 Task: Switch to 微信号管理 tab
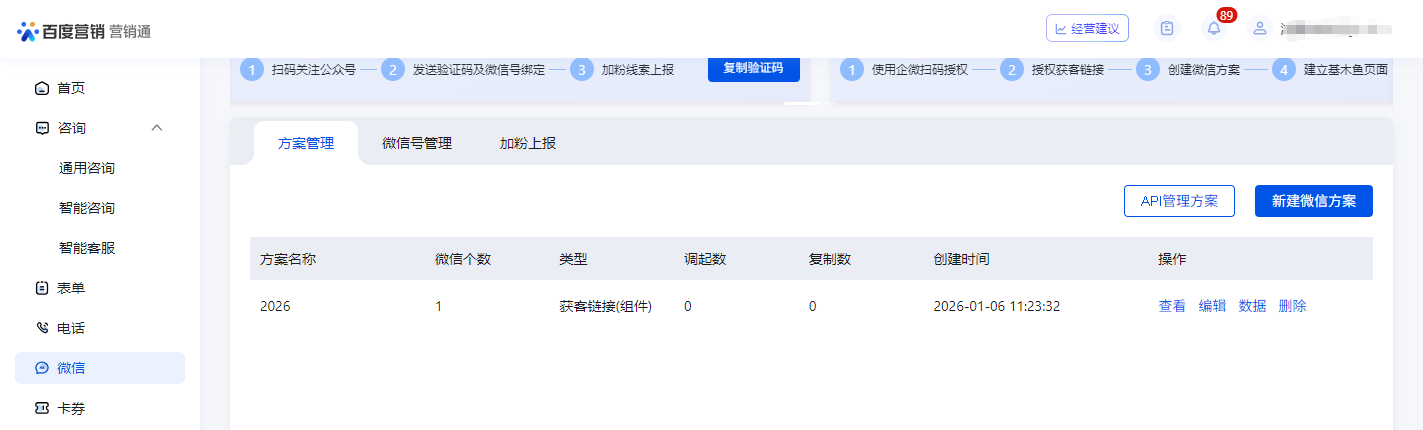[417, 143]
